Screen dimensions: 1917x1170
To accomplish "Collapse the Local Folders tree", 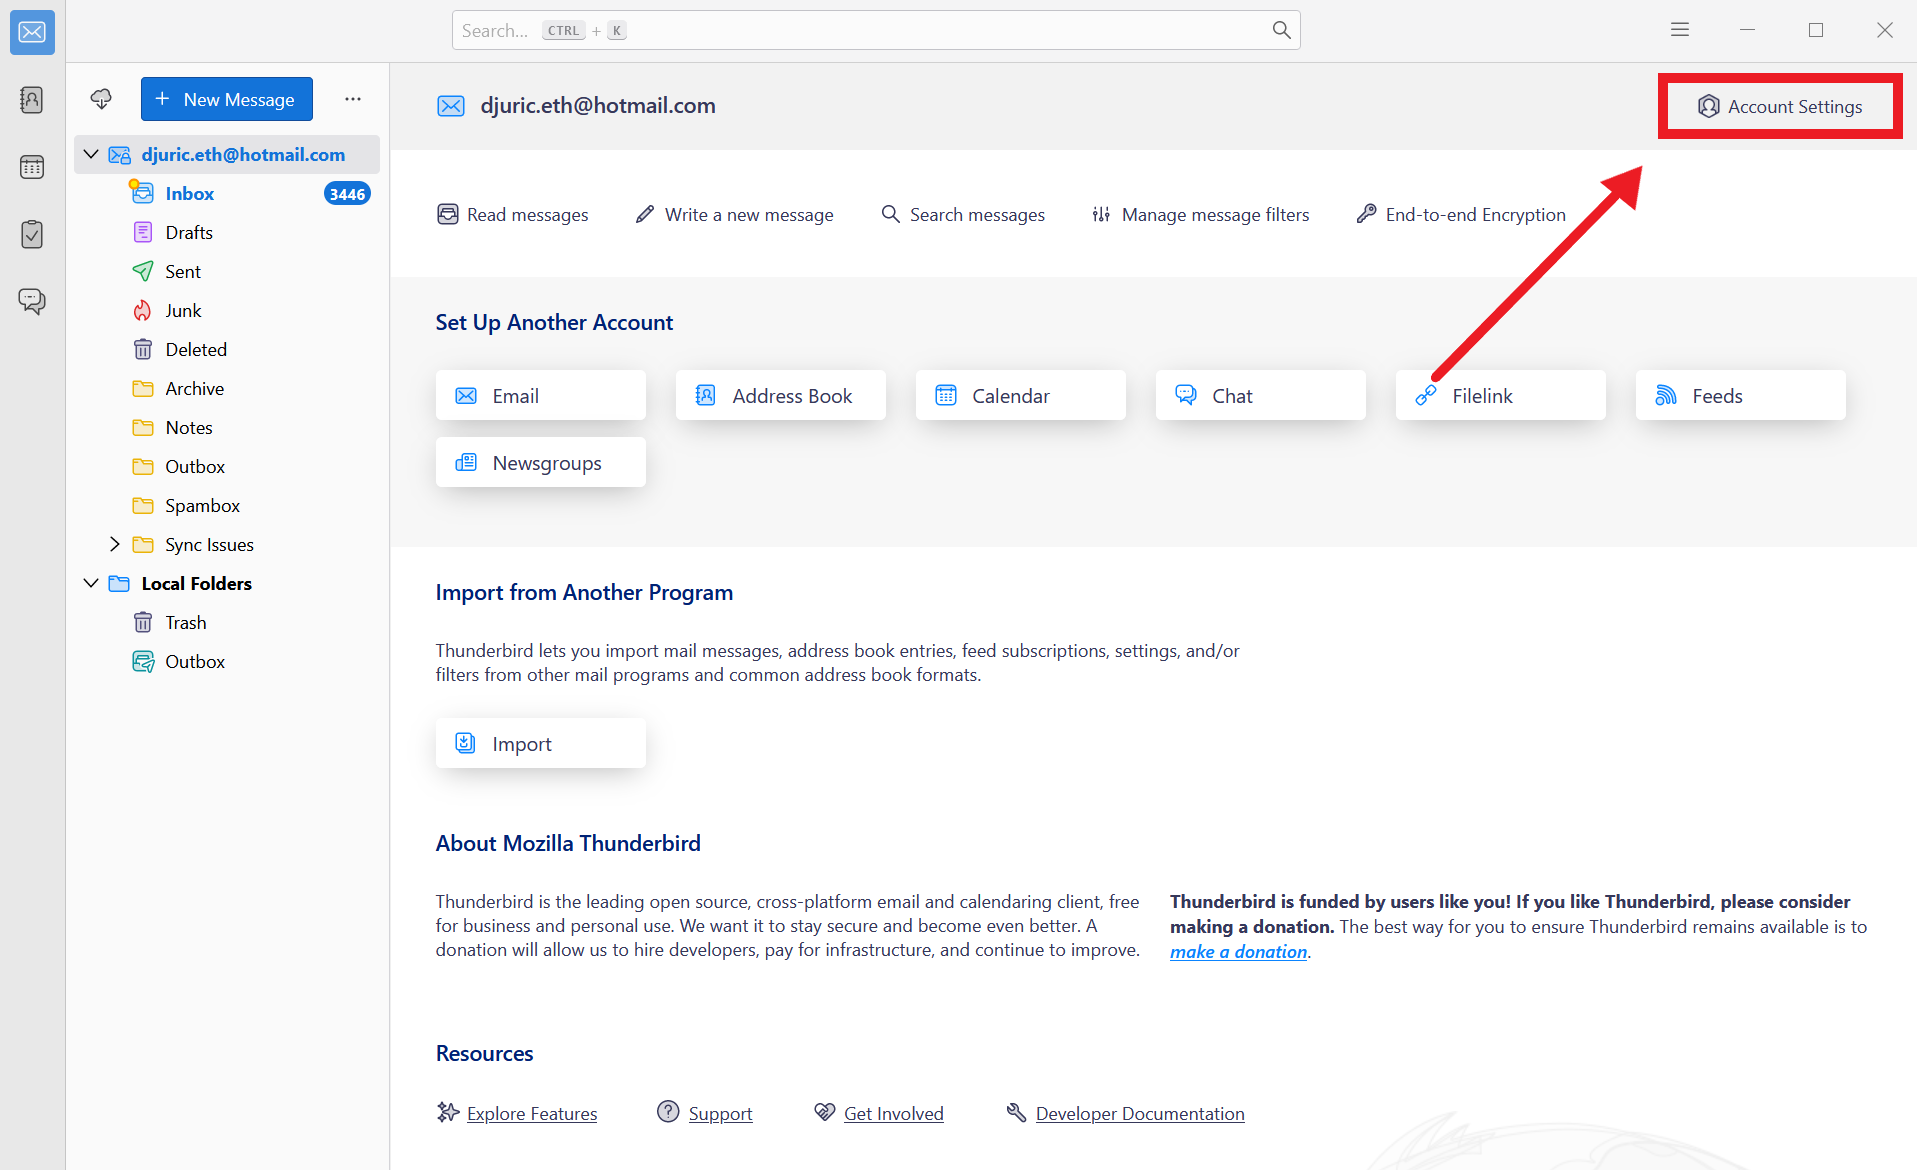I will click(x=91, y=583).
